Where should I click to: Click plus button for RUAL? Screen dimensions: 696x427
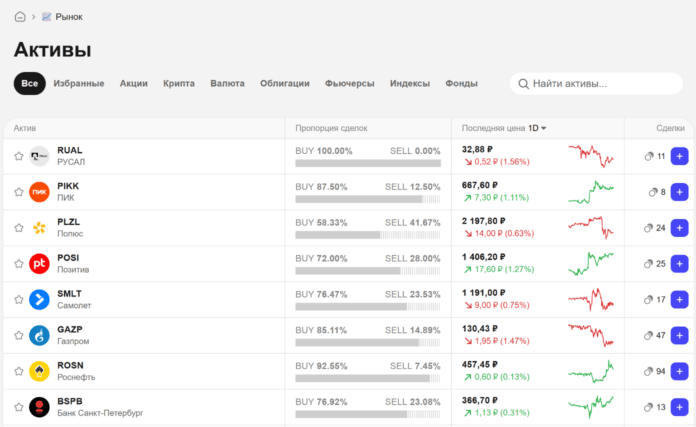(679, 156)
